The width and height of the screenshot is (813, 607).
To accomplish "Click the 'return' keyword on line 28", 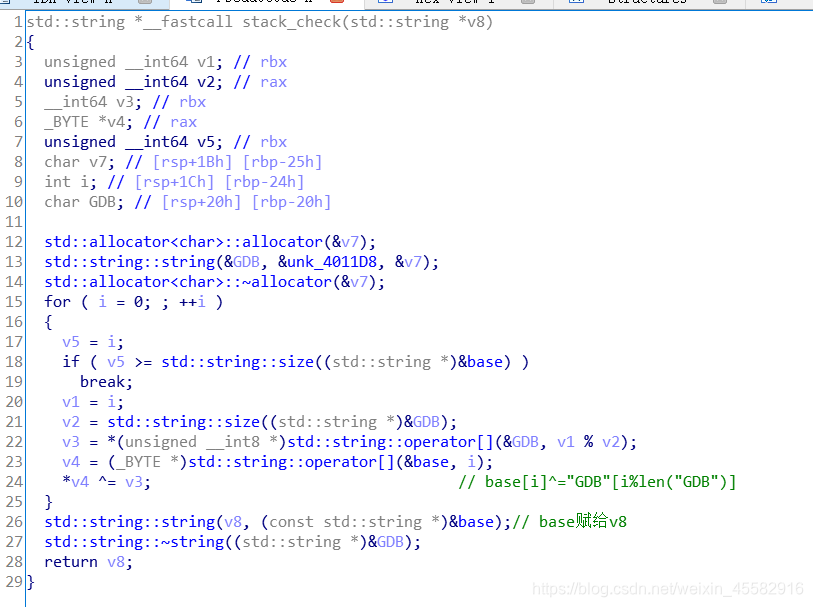I will click(71, 562).
